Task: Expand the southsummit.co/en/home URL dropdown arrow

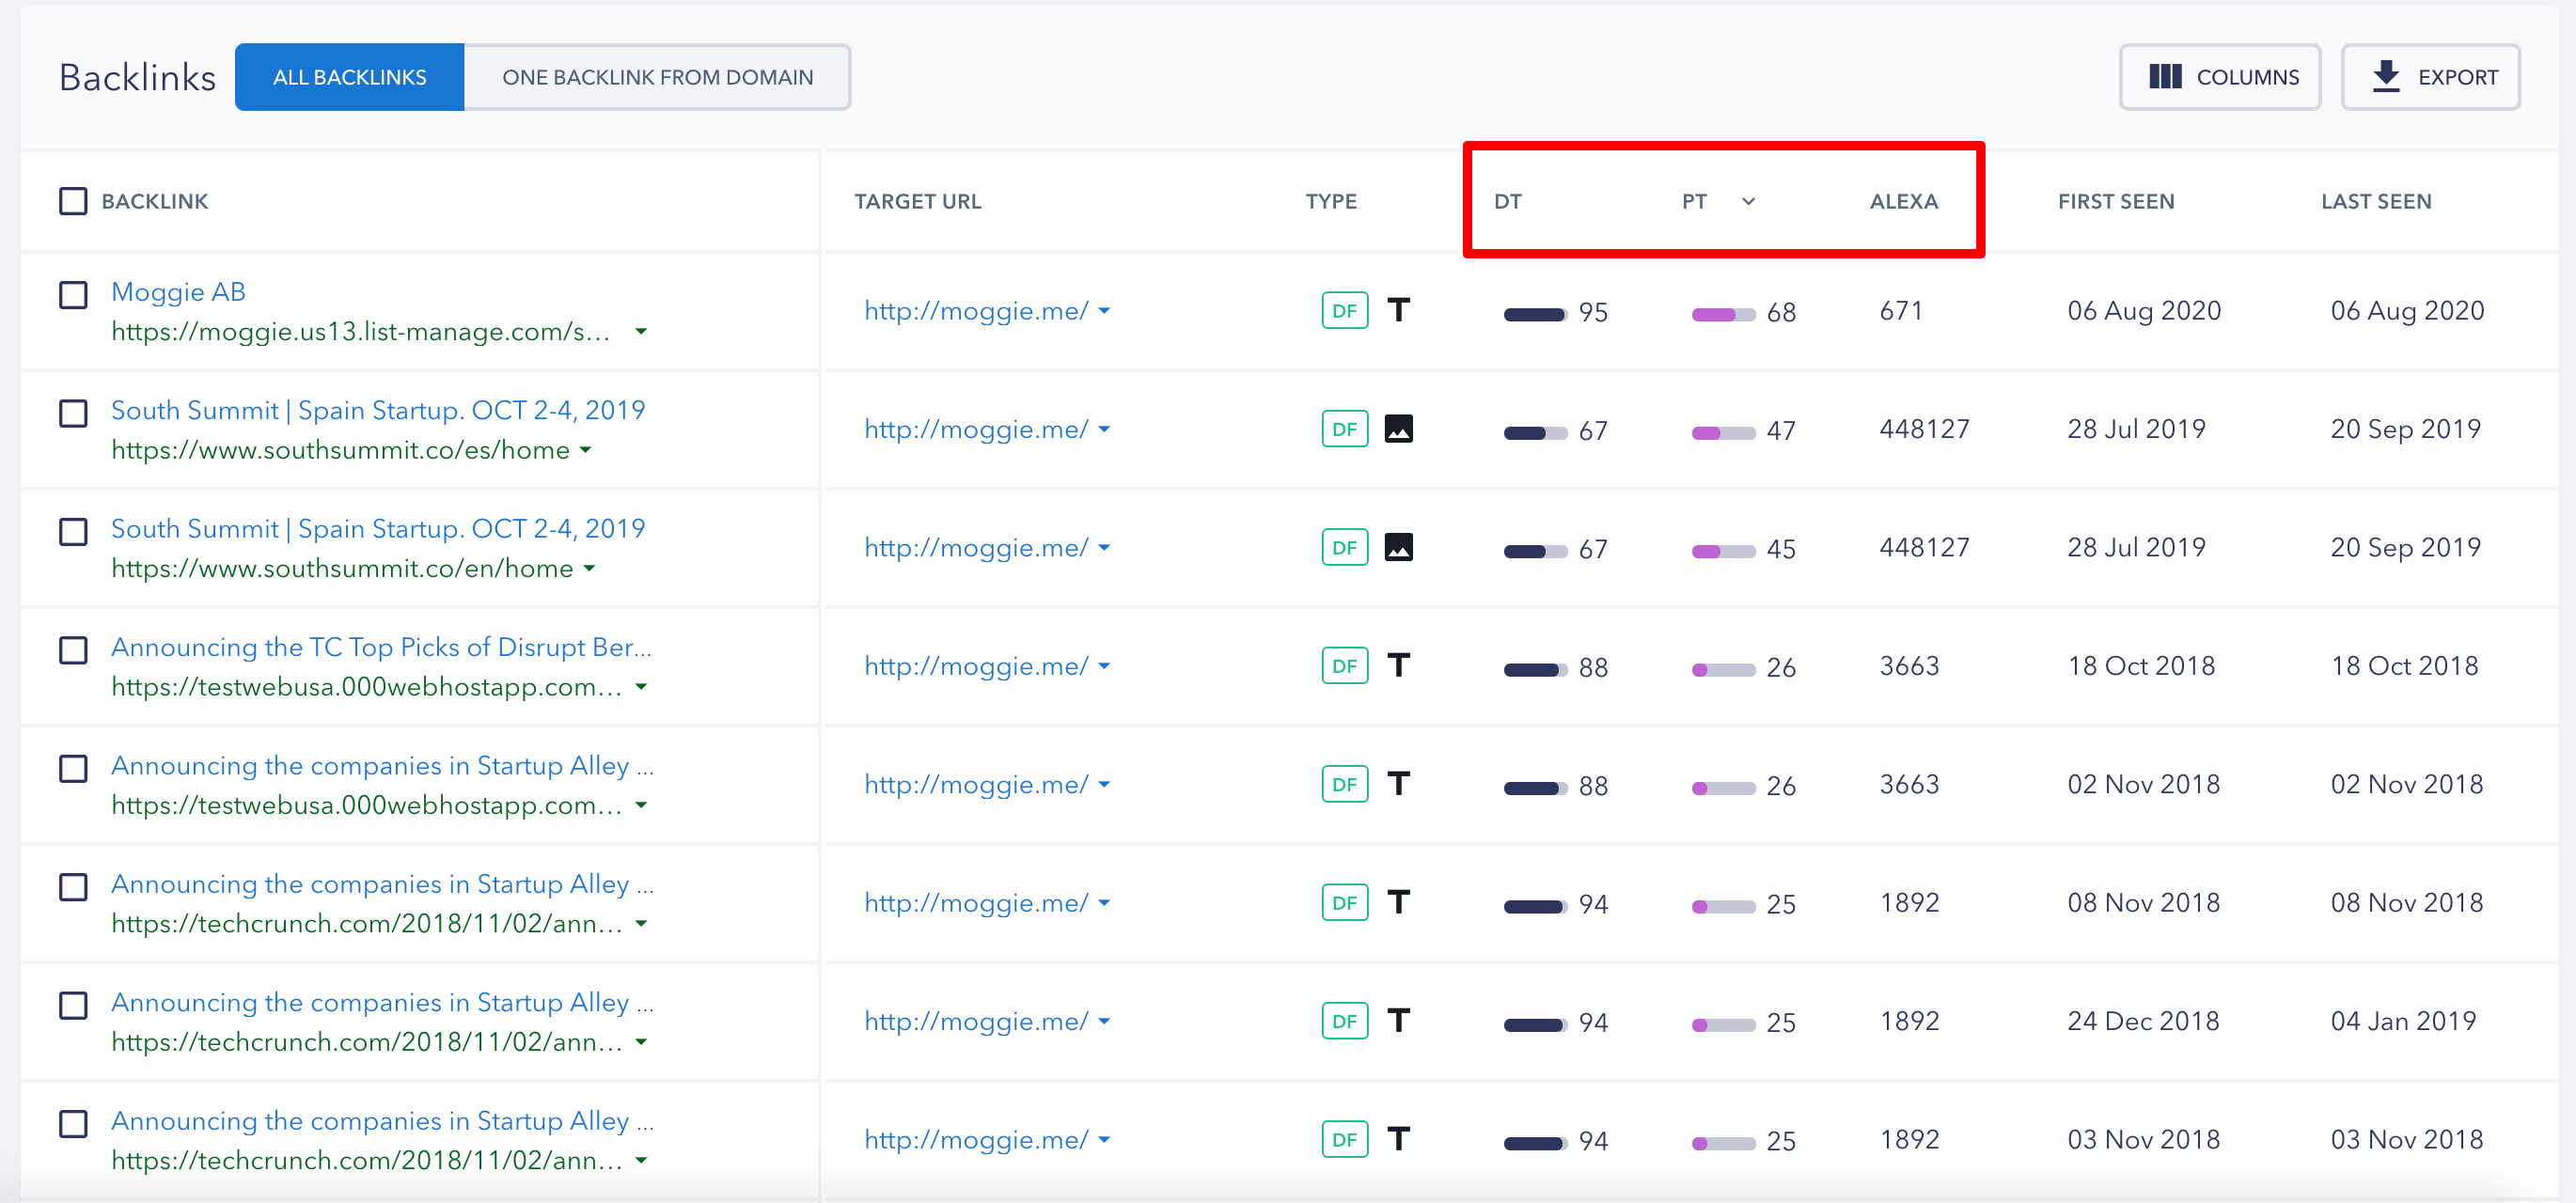Action: (590, 568)
